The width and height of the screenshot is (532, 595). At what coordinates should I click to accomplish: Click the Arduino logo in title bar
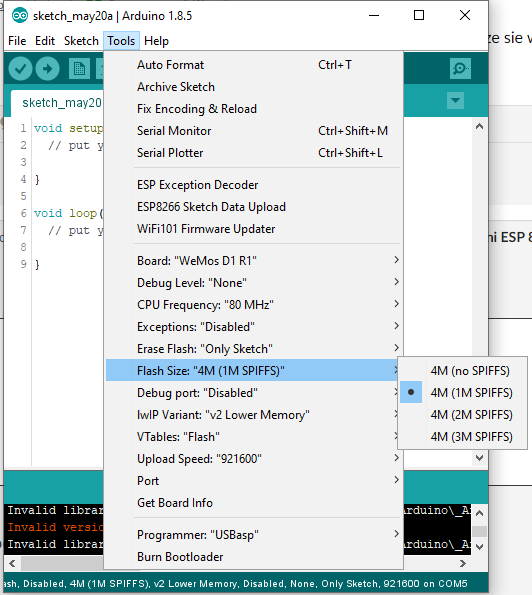click(20, 16)
